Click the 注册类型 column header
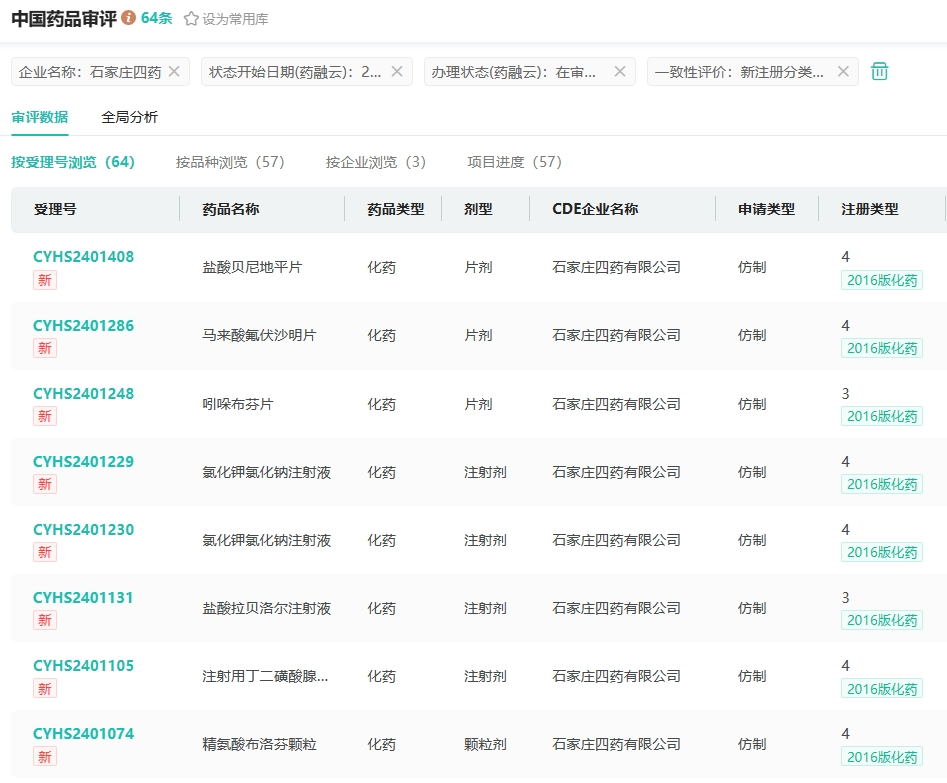Image resolution: width=947 pixels, height=783 pixels. pyautogui.click(x=869, y=209)
